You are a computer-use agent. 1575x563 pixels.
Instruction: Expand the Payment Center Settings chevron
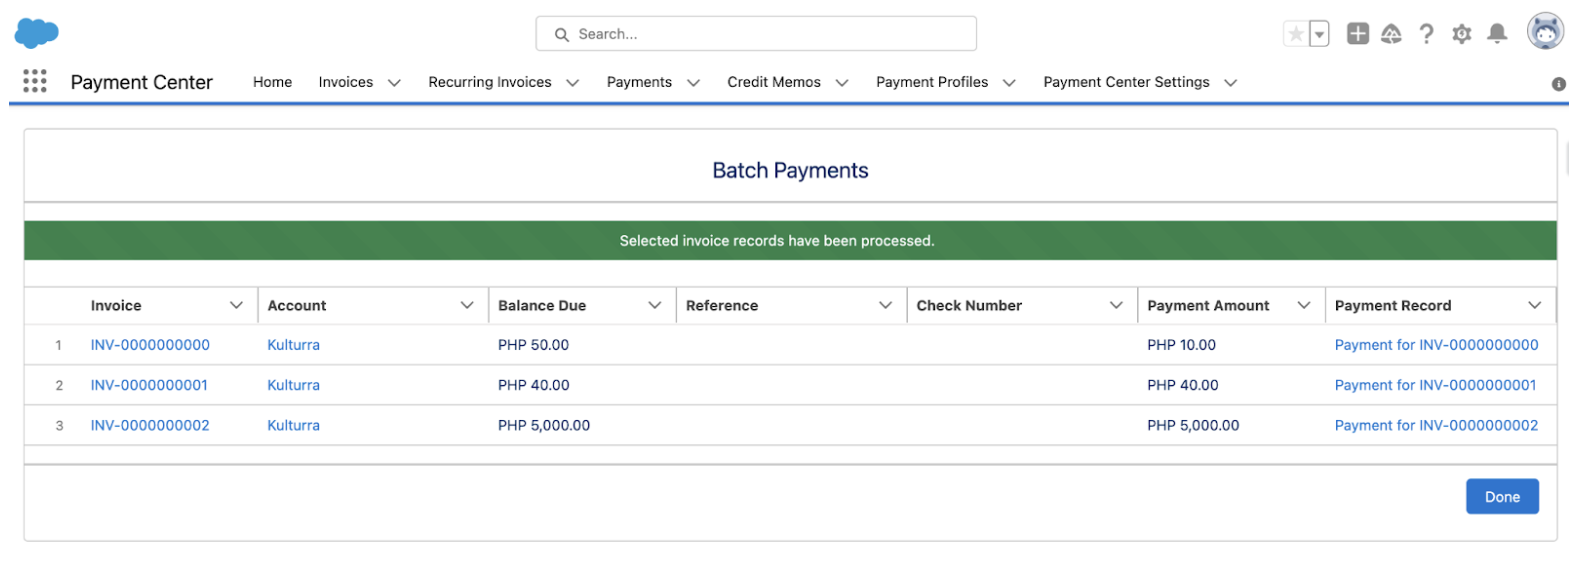coord(1230,83)
